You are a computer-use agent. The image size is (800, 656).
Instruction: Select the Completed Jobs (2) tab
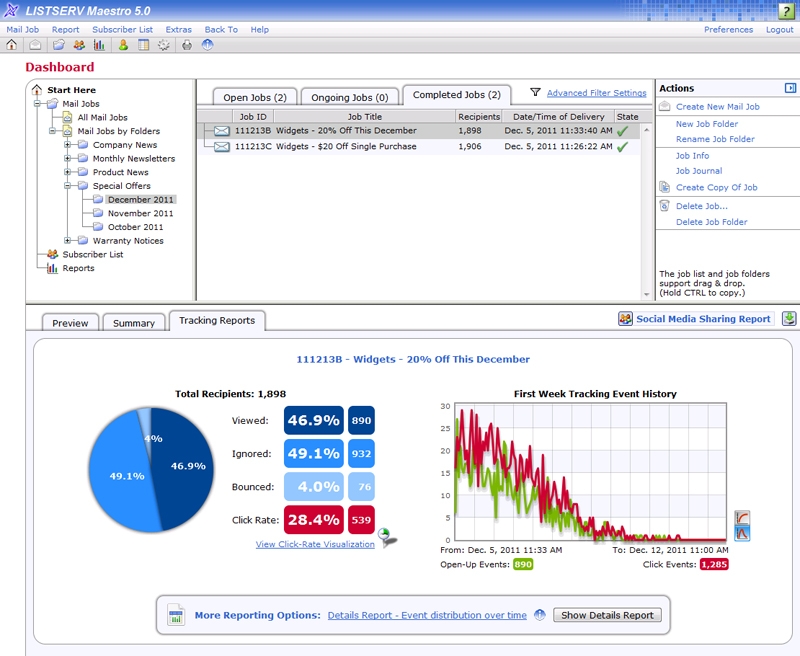click(457, 95)
